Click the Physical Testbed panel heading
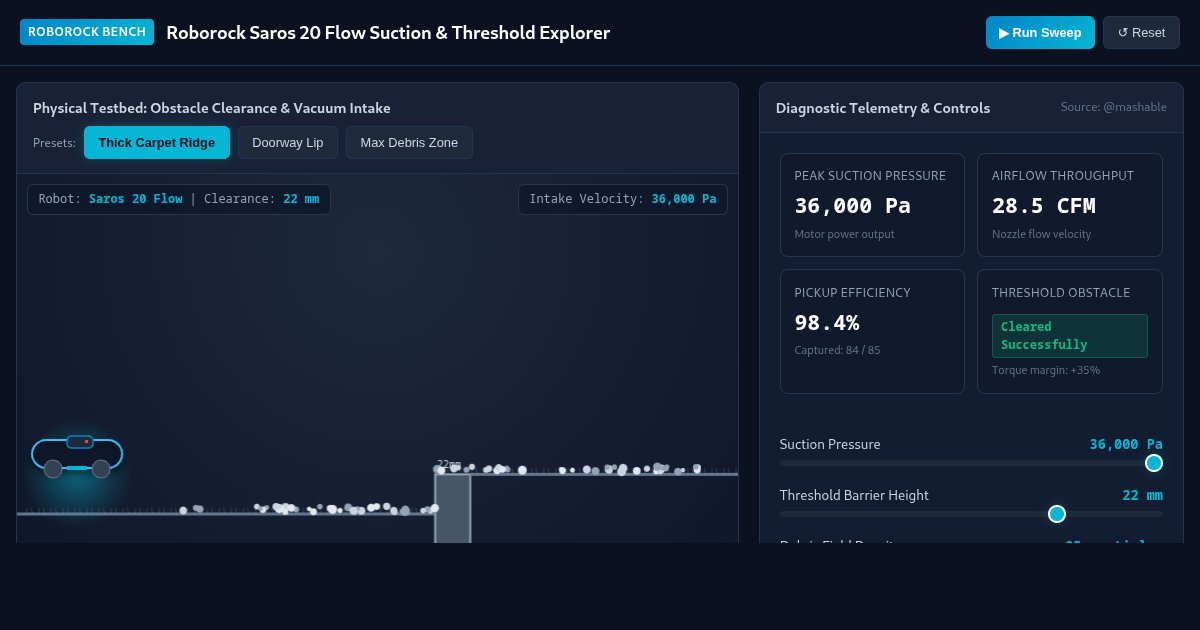Viewport: 1200px width, 630px height. [x=212, y=108]
